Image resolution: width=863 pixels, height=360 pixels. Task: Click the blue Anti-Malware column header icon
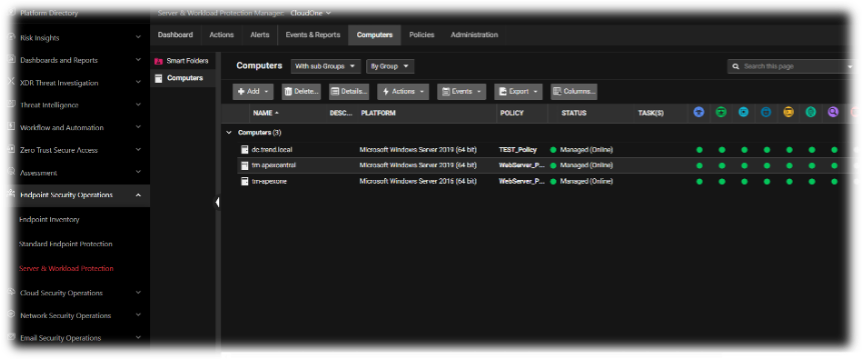pyautogui.click(x=699, y=112)
